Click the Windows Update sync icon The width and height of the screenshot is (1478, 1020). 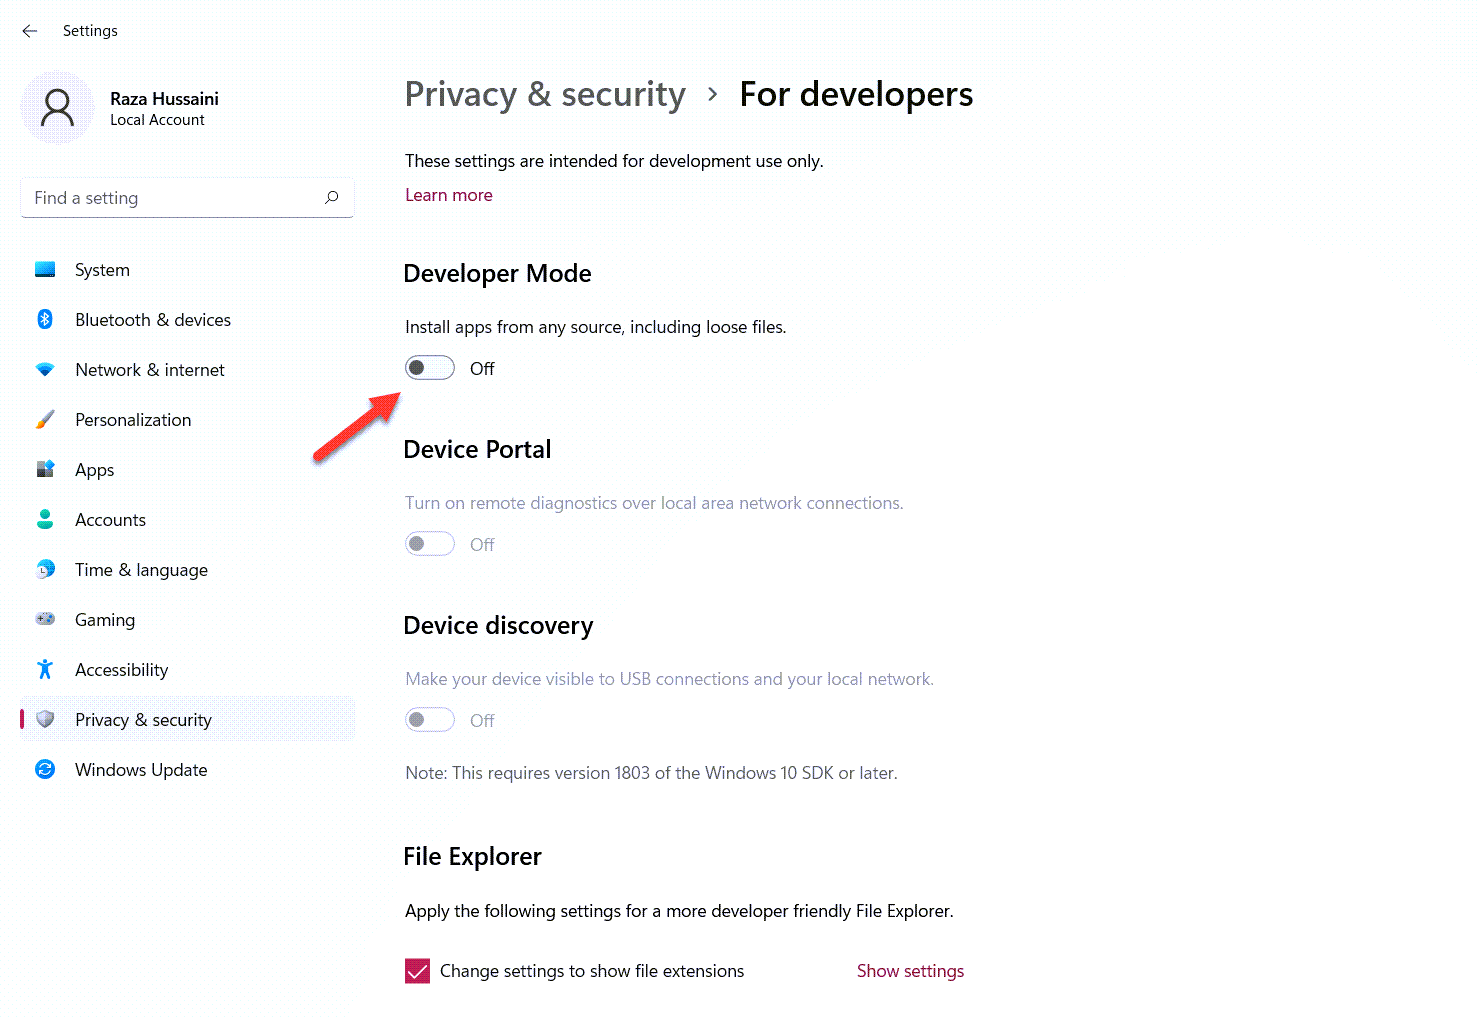[45, 770]
